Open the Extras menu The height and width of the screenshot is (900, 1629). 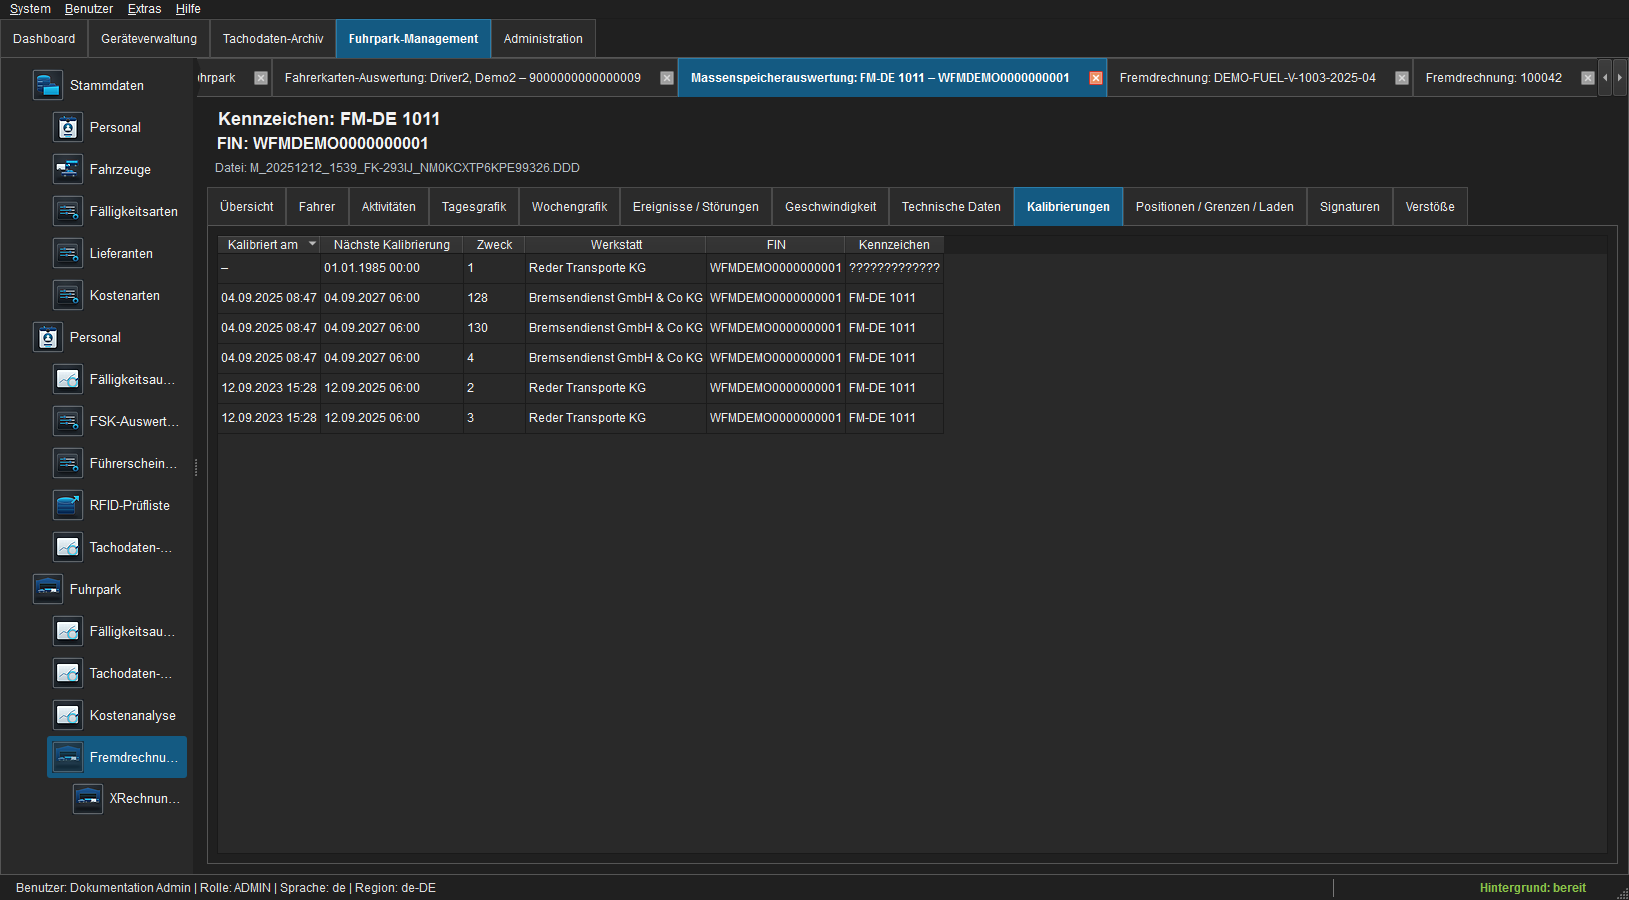click(144, 9)
